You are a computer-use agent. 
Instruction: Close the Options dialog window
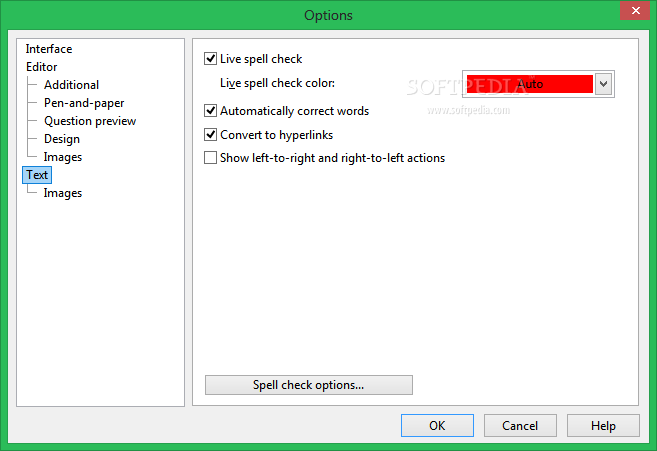[x=635, y=10]
